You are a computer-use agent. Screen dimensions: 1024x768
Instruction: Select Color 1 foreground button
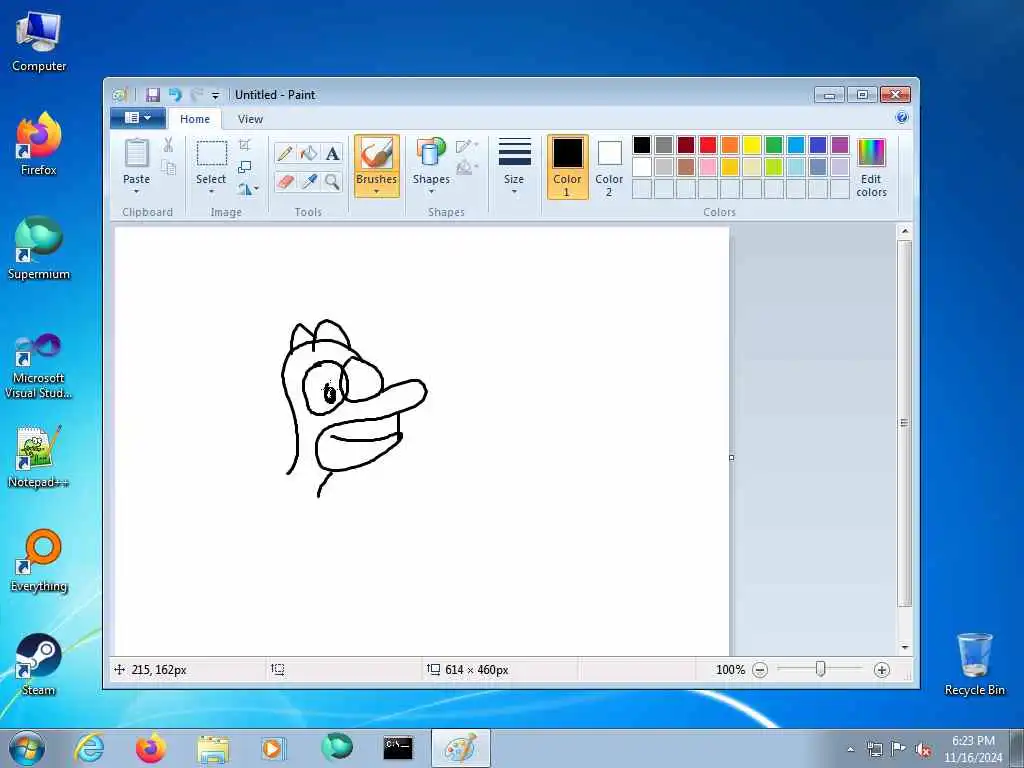coord(568,167)
